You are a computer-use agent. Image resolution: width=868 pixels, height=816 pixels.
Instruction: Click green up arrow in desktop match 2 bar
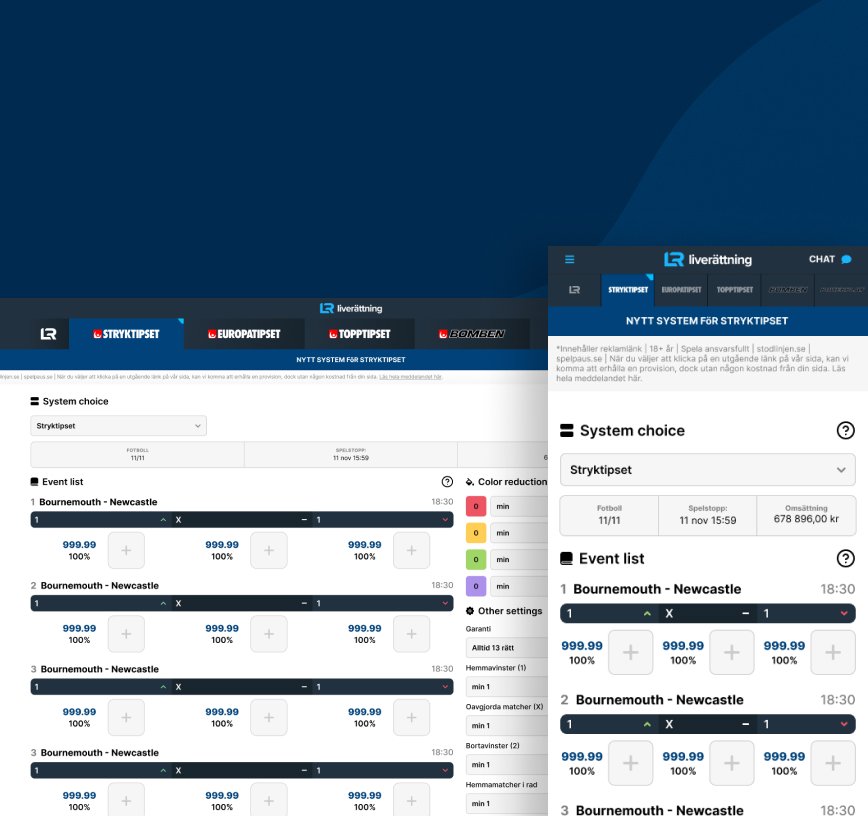point(163,603)
